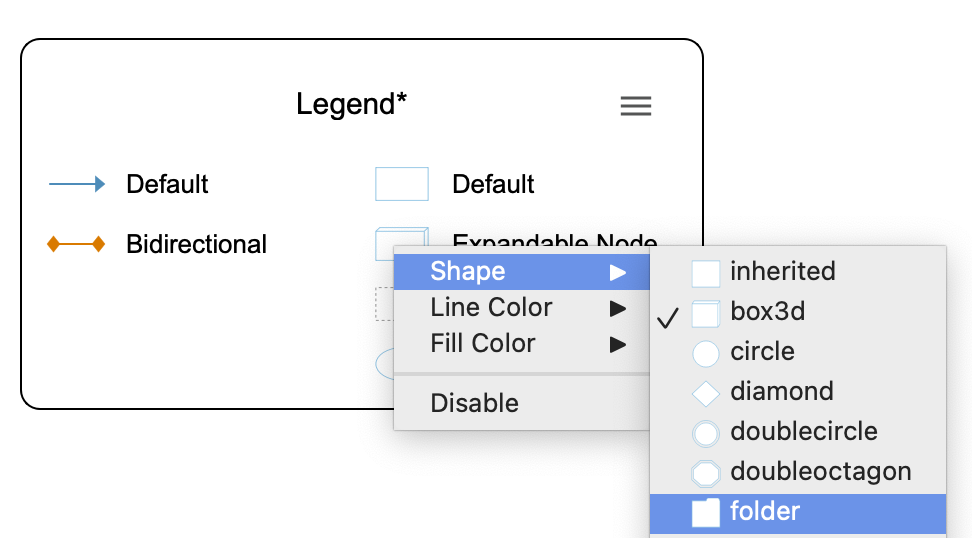The height and width of the screenshot is (538, 972).
Task: Click the box3d shape icon
Action: tap(706, 313)
